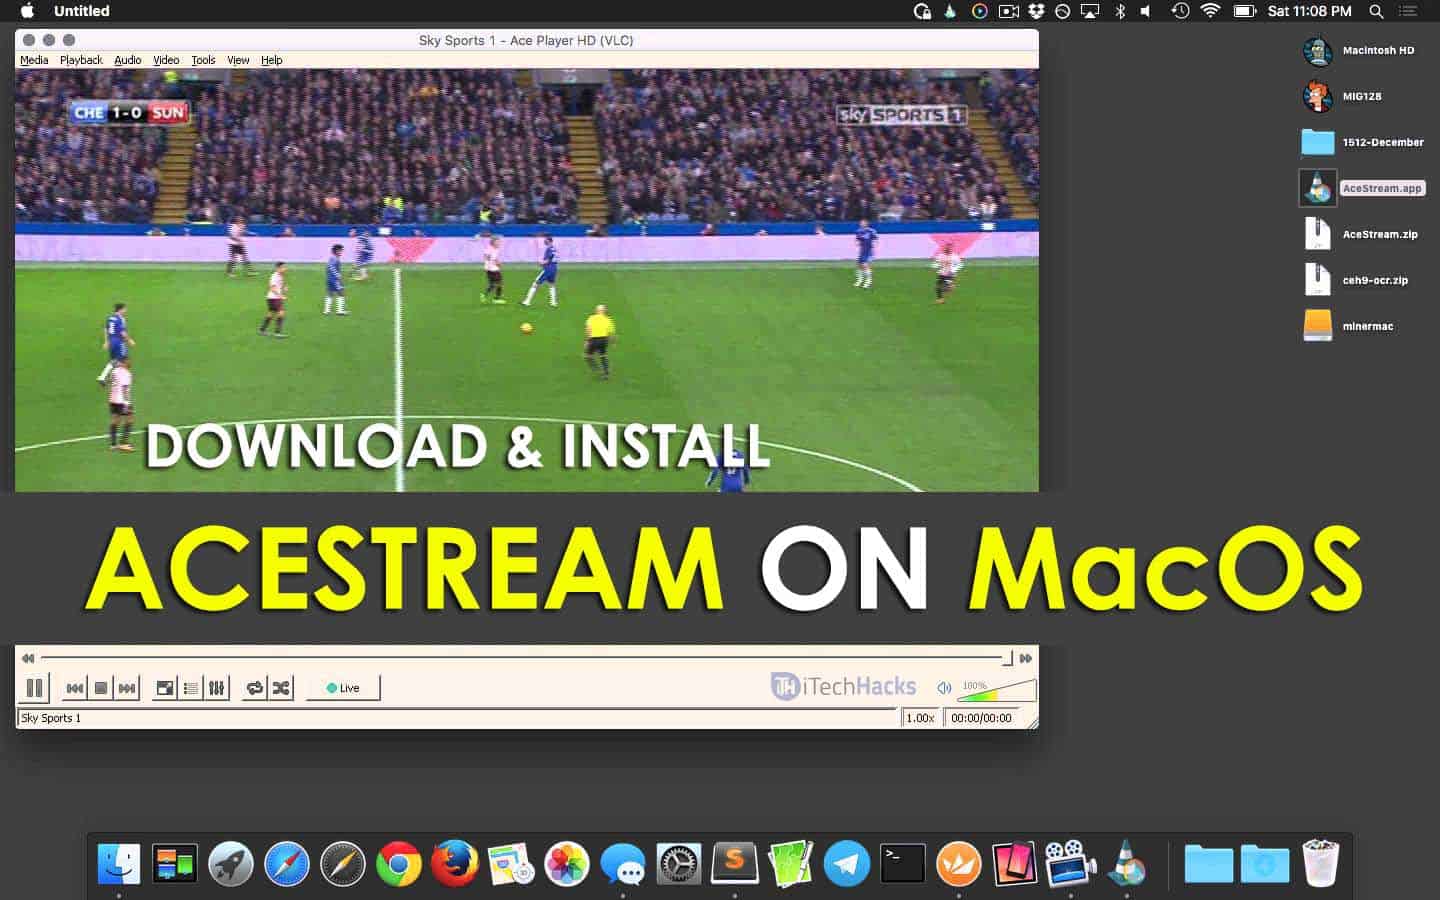Mute audio via the speaker icon
The width and height of the screenshot is (1440, 900).
pos(943,688)
